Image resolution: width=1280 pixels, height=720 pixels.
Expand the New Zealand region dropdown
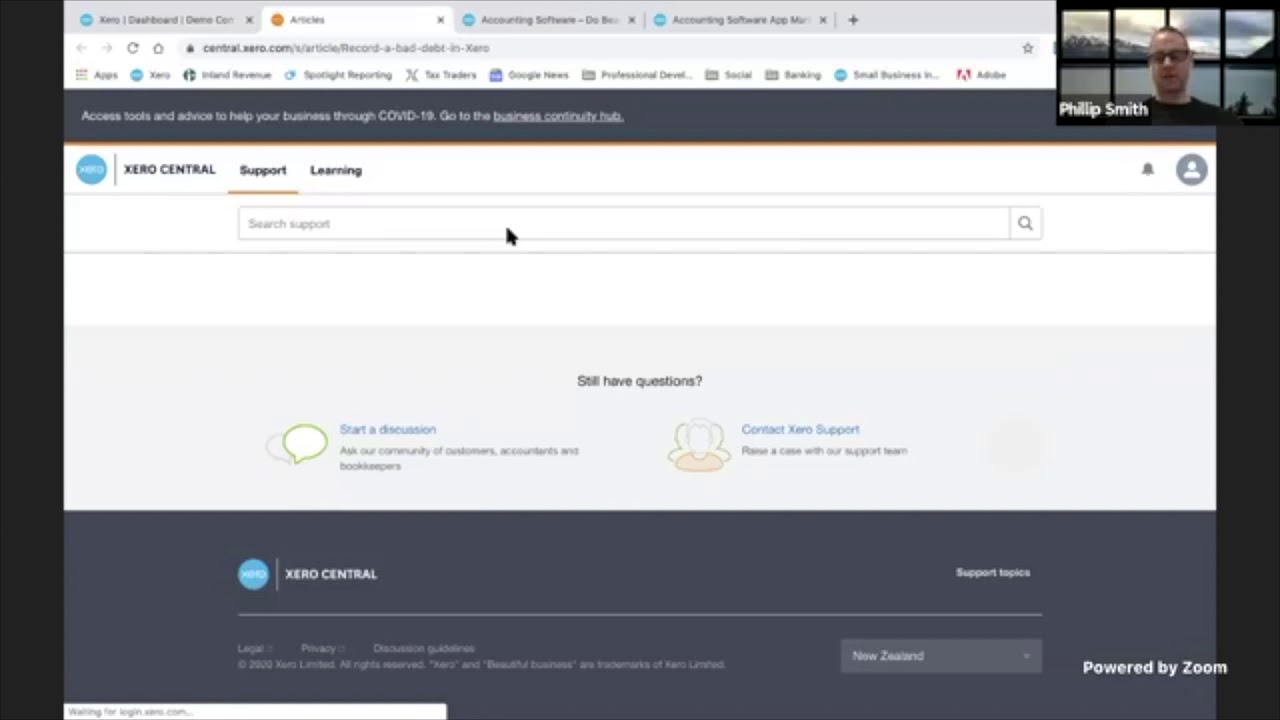(941, 656)
